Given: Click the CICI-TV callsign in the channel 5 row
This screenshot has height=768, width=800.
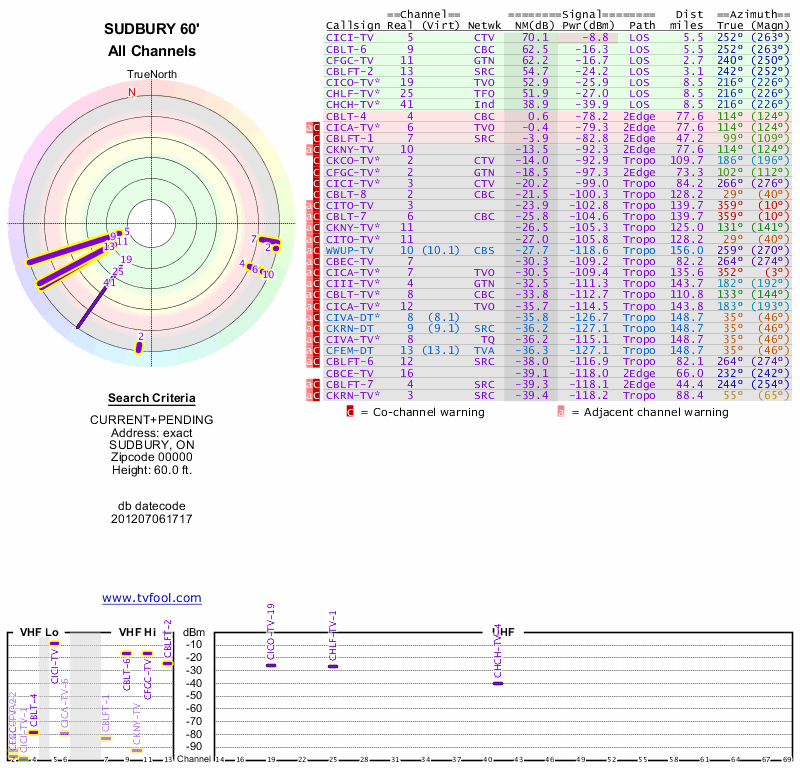Looking at the screenshot, I should point(349,38).
